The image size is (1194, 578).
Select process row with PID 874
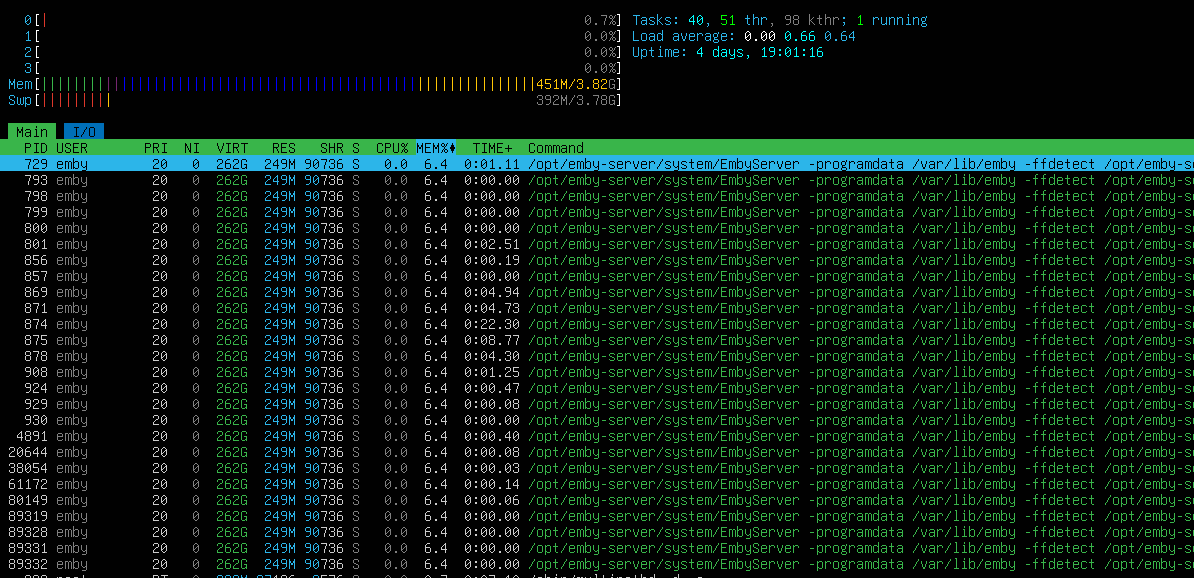click(597, 324)
